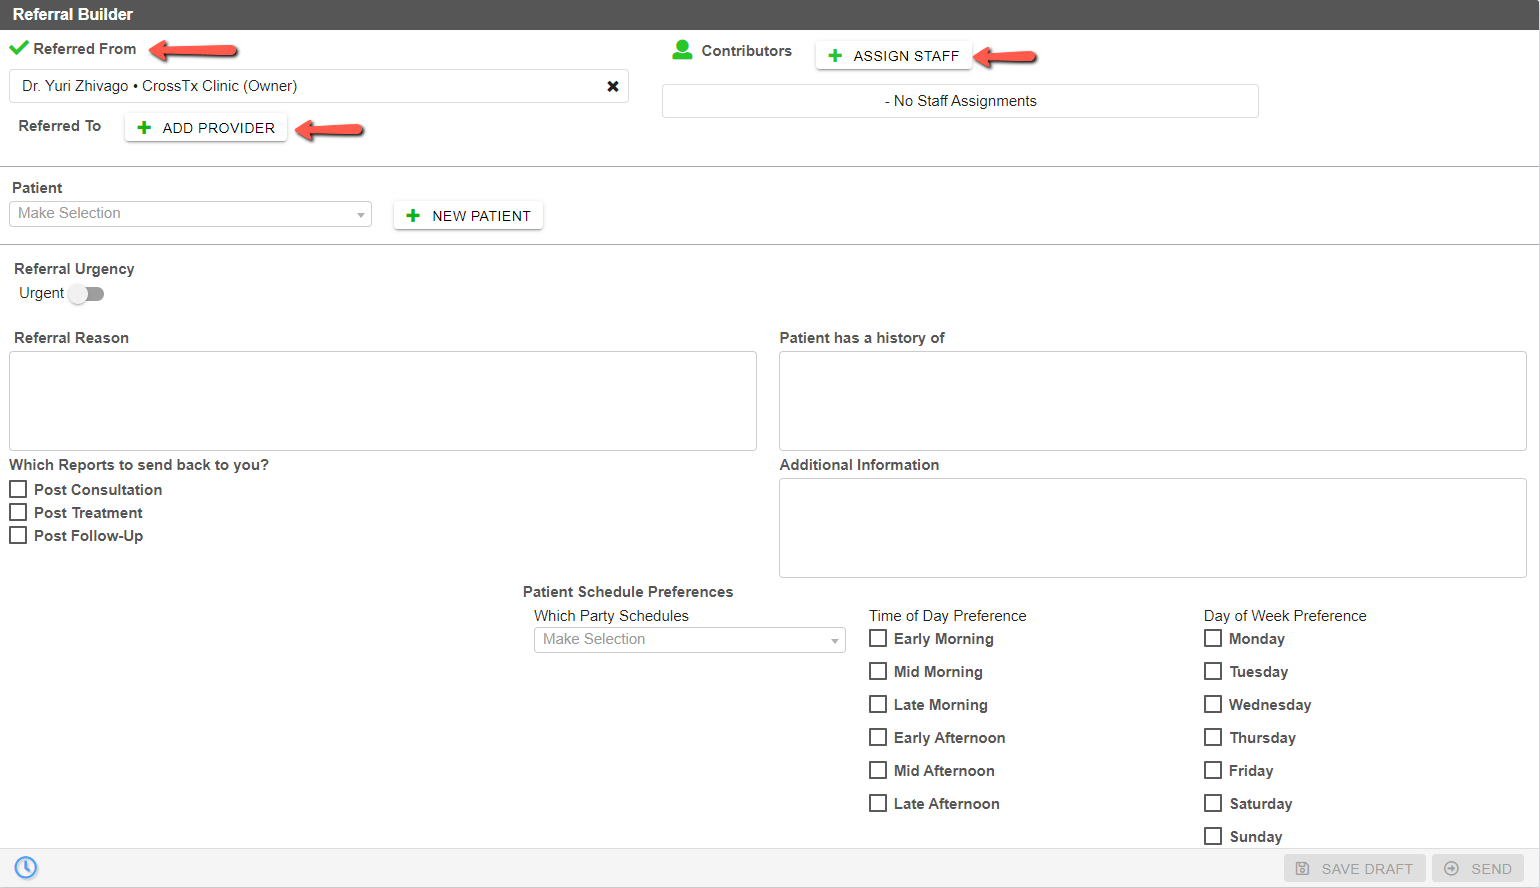Tick the Sunday checkbox
Image resolution: width=1540 pixels, height=888 pixels.
1213,836
